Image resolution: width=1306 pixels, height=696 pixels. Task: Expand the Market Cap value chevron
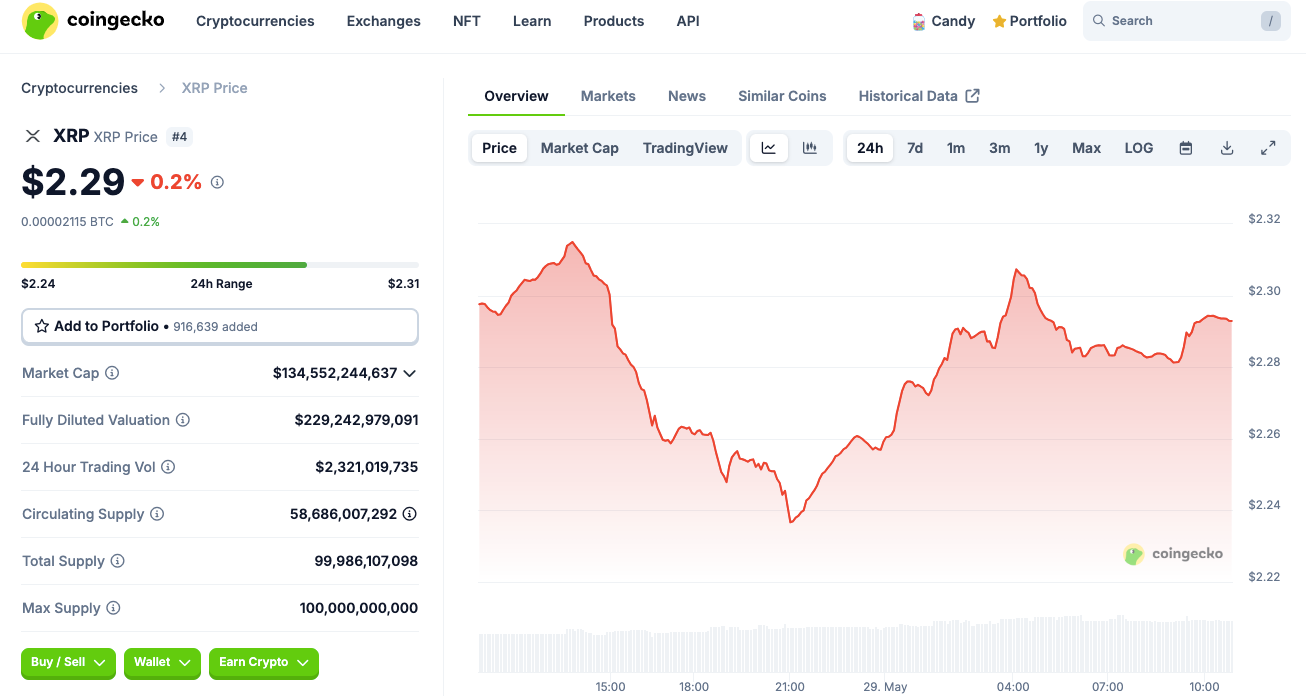coord(409,373)
